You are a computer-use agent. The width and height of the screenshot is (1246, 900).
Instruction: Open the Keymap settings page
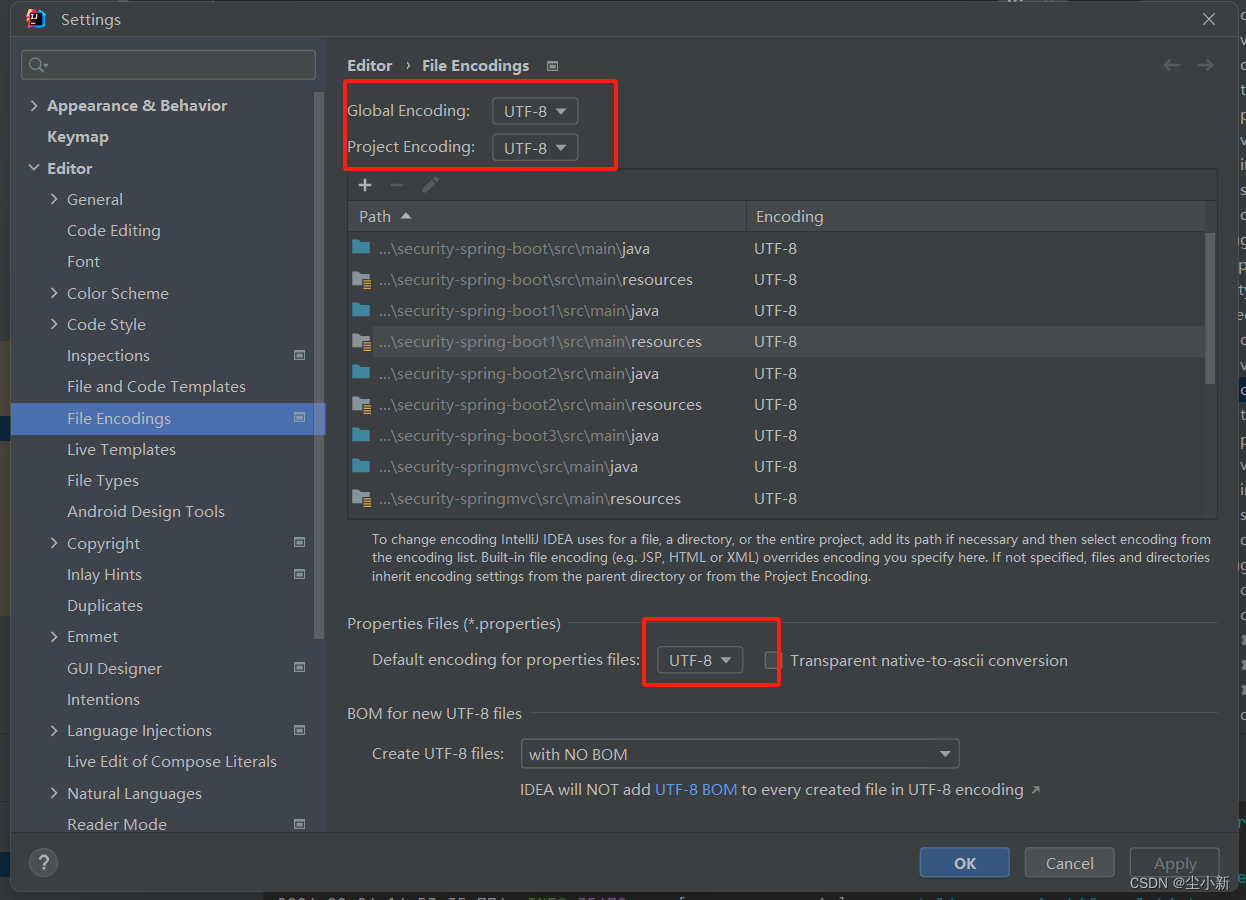78,137
